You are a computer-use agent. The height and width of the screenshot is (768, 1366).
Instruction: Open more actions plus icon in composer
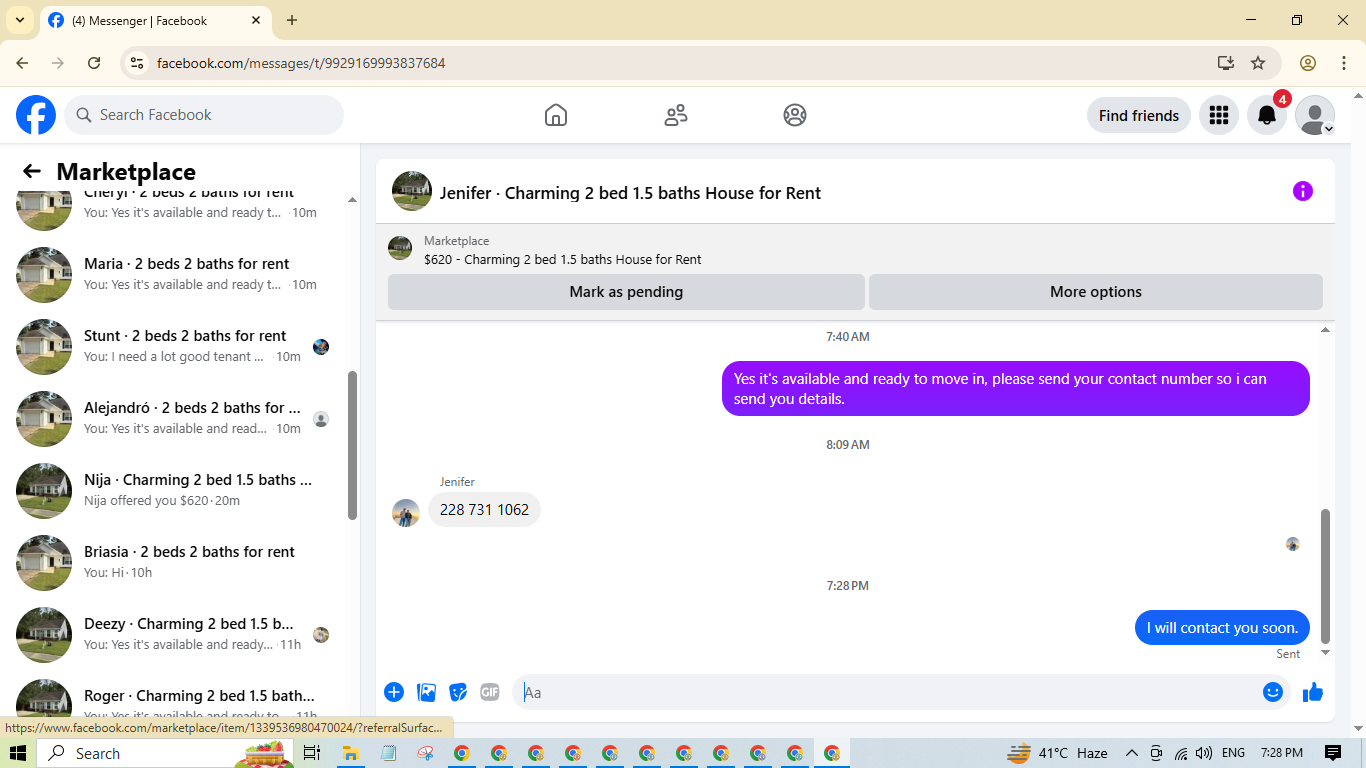click(x=394, y=692)
